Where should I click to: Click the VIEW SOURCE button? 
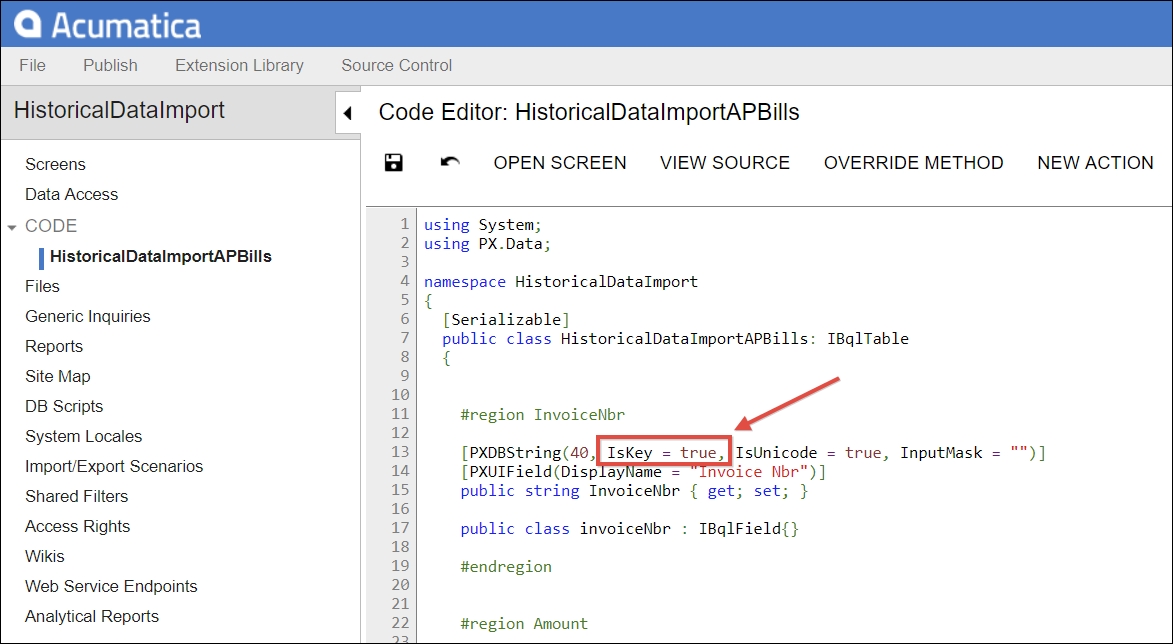tap(725, 162)
